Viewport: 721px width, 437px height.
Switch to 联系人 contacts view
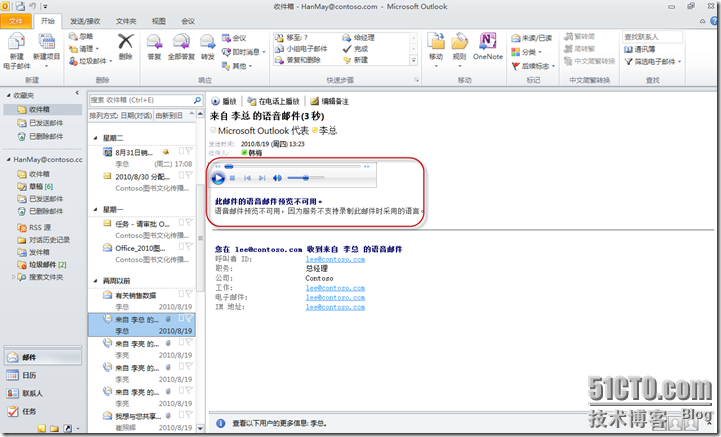pyautogui.click(x=43, y=393)
